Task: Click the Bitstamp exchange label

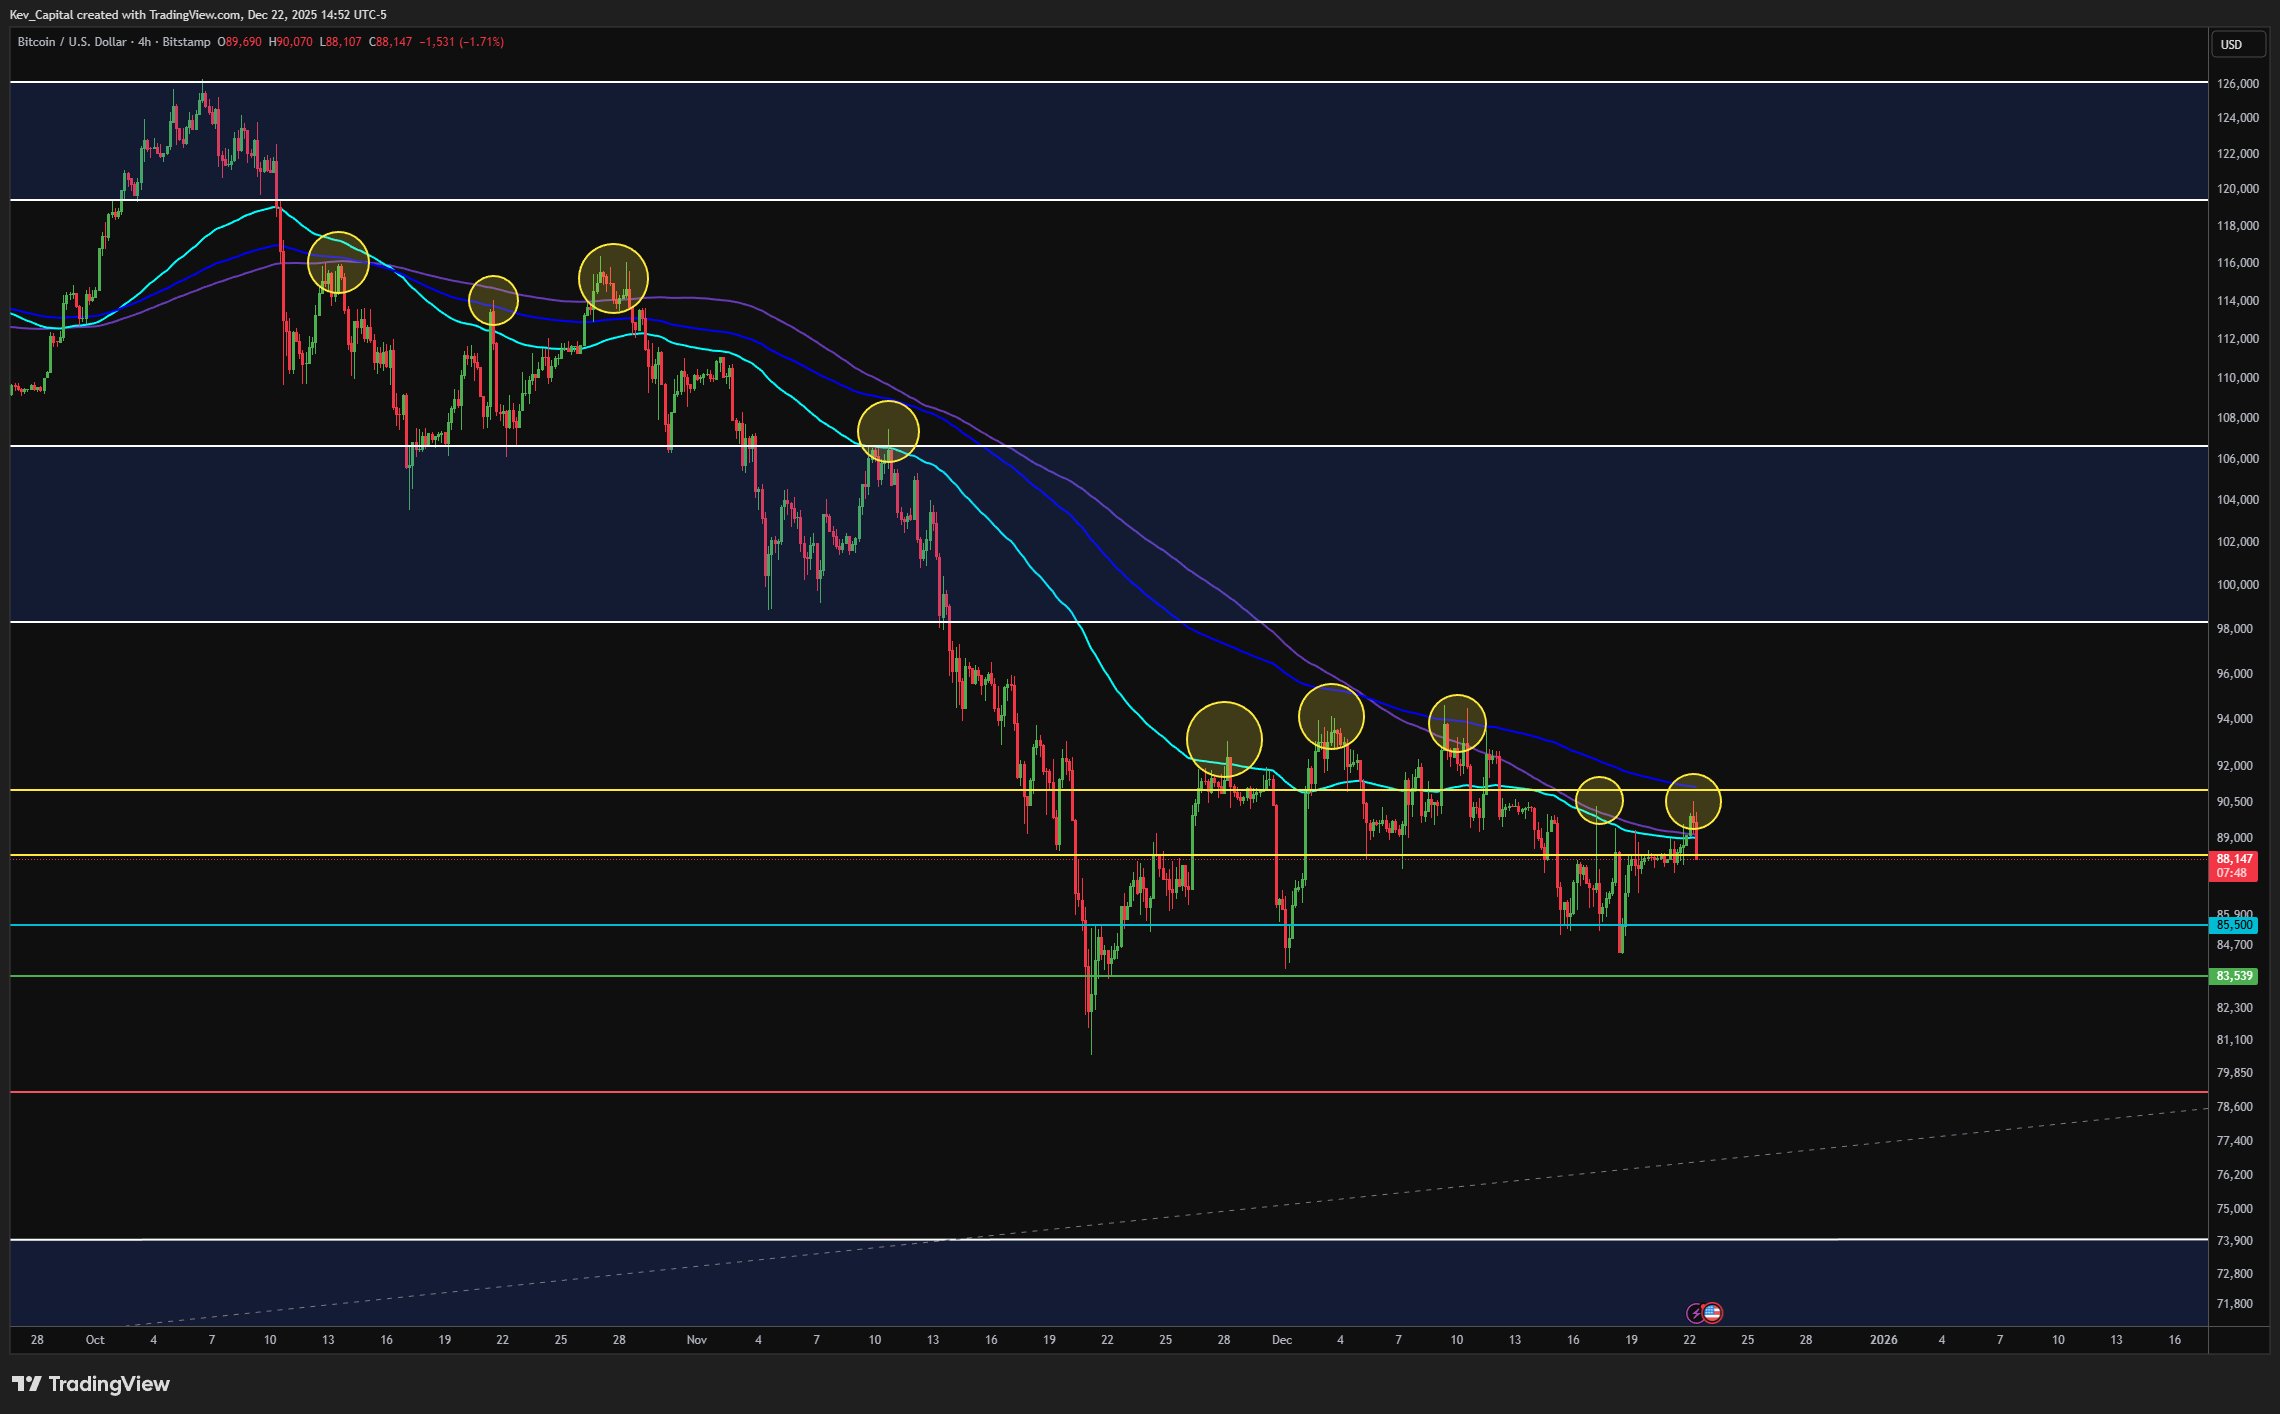Action: [x=186, y=42]
